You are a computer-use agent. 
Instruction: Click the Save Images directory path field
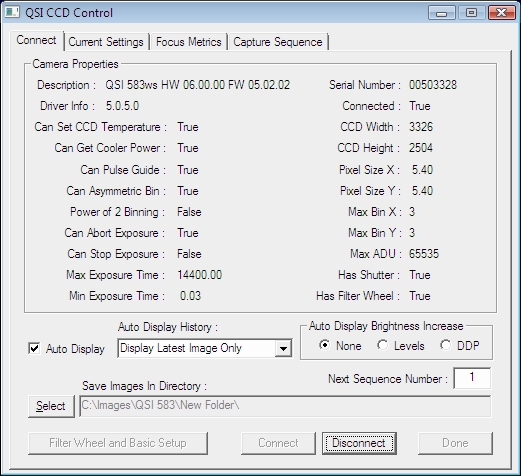click(x=285, y=406)
